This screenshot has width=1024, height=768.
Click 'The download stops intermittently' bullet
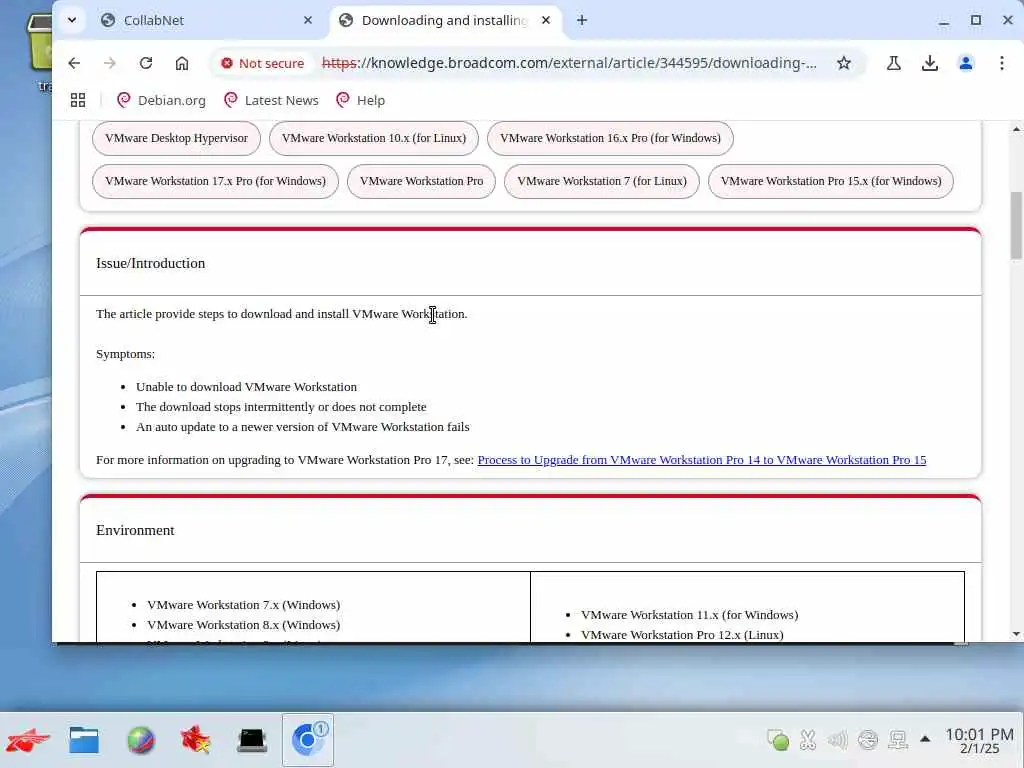click(281, 407)
